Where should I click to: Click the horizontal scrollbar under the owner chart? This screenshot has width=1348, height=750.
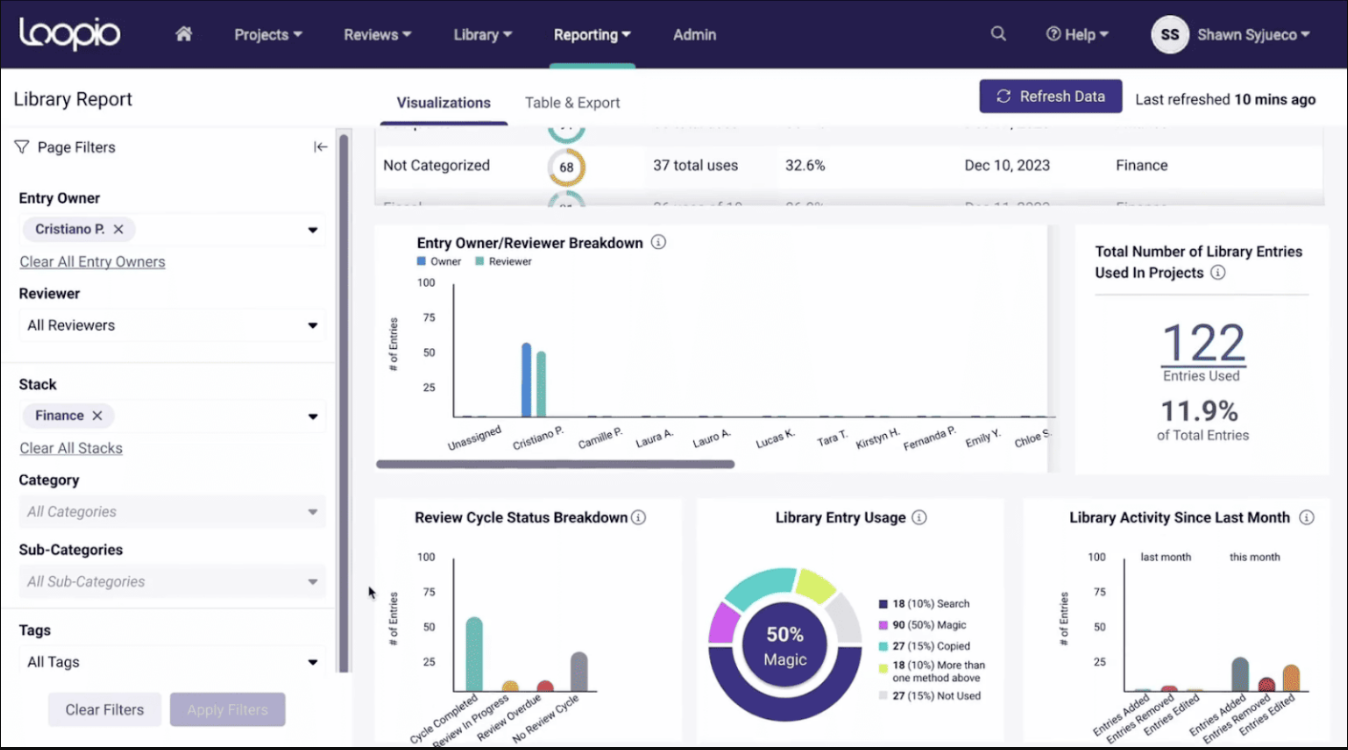click(555, 464)
